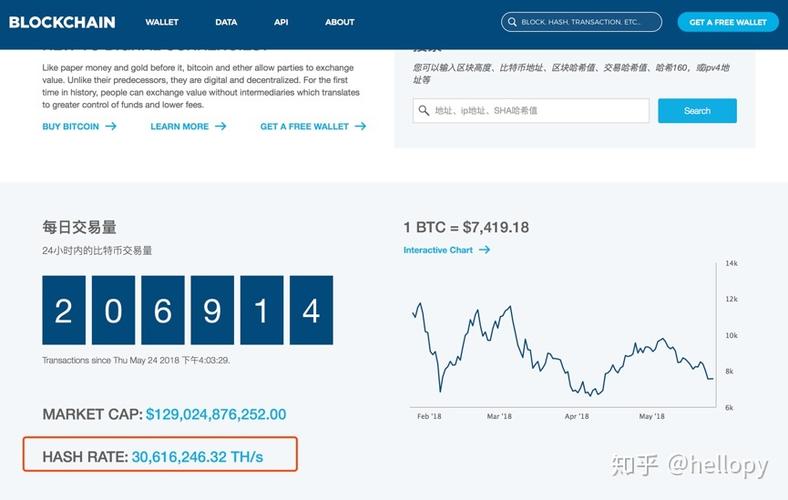The image size is (788, 500).
Task: Click the arrow after the GET A FREE WALLET link
Action: click(360, 127)
